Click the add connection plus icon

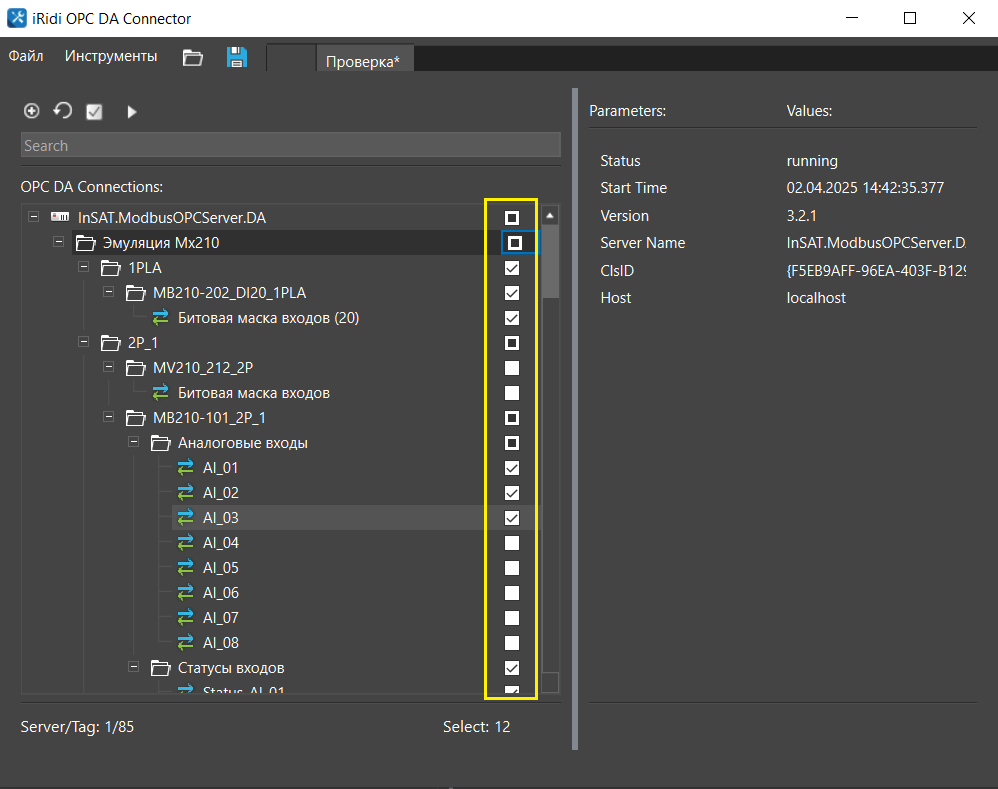click(x=32, y=111)
